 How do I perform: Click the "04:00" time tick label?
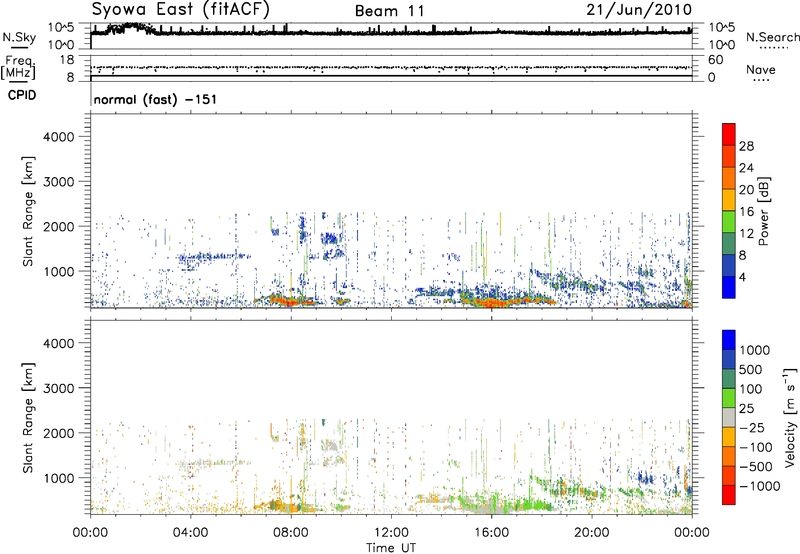[190, 533]
